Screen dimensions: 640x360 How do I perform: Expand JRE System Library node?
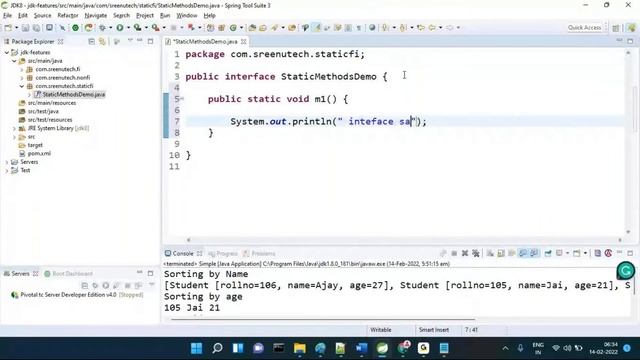14,128
